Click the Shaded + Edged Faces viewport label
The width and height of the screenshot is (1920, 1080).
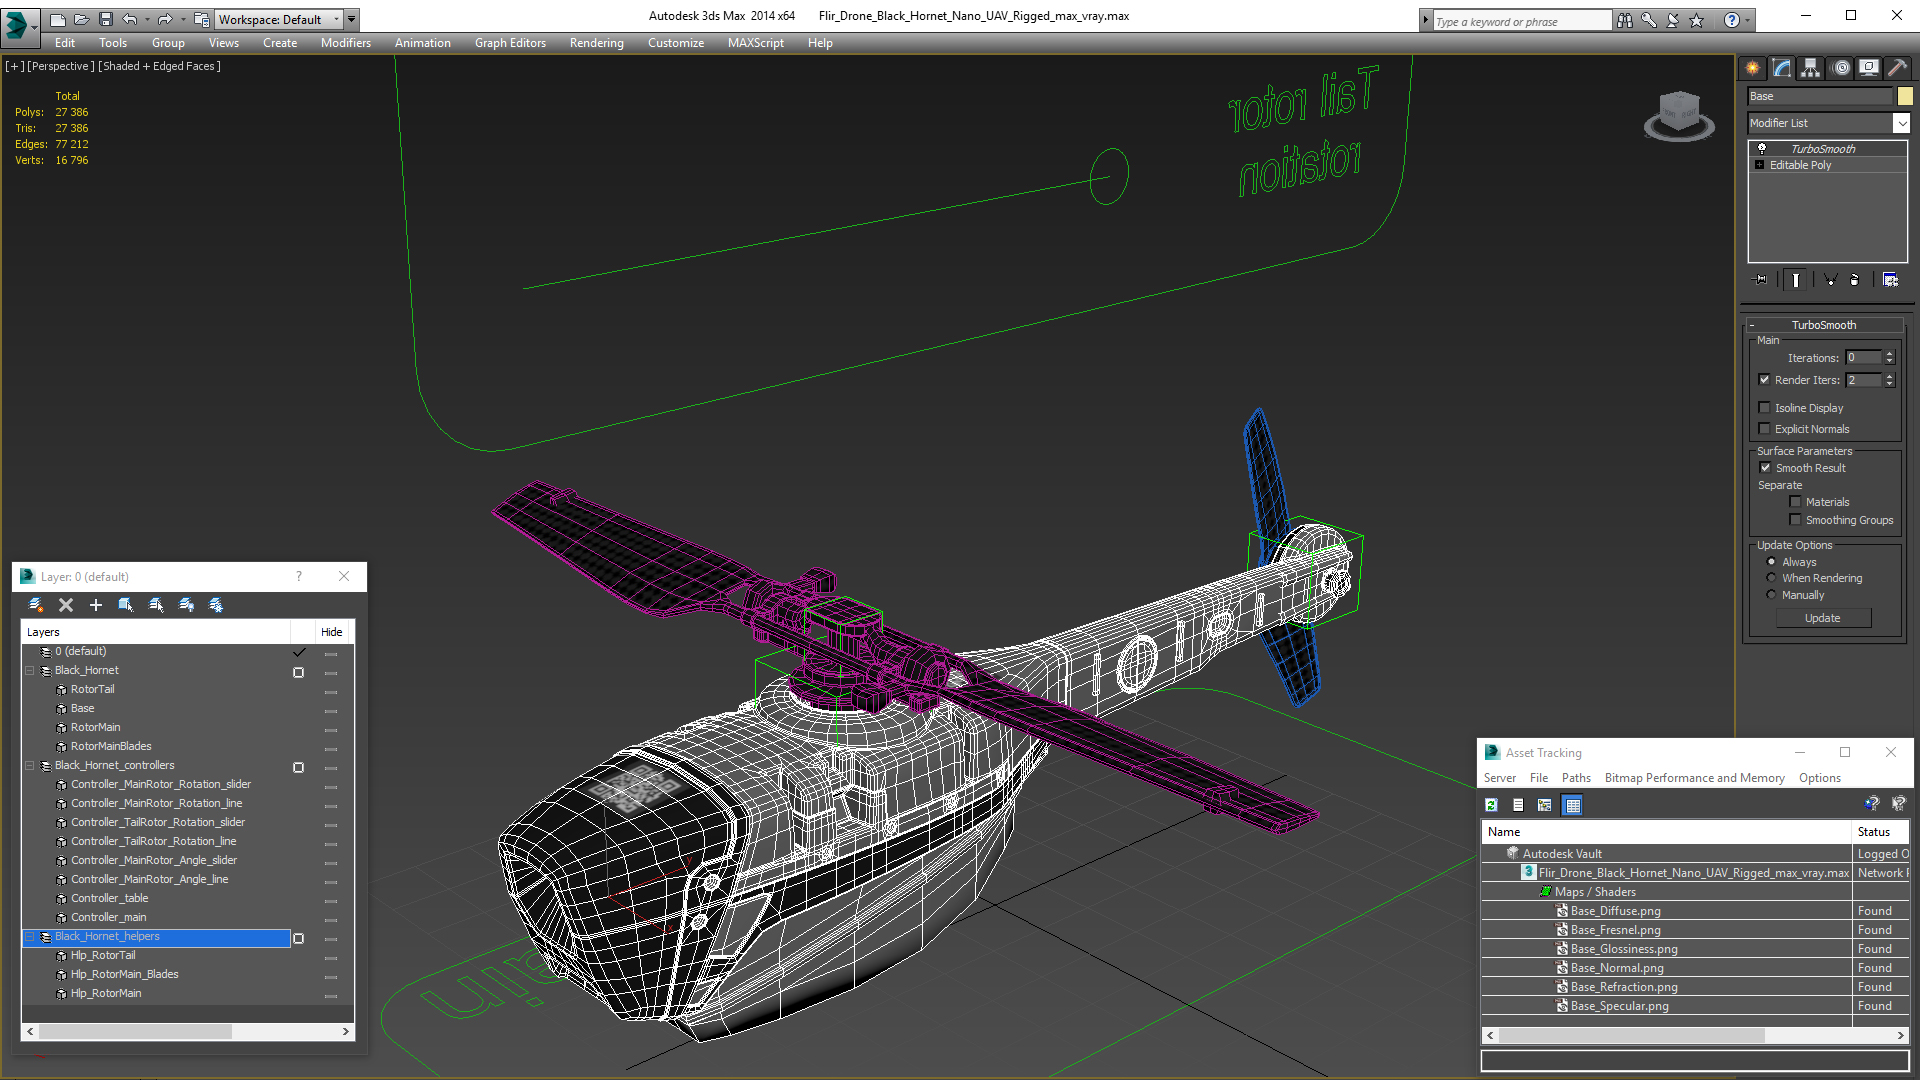(159, 66)
